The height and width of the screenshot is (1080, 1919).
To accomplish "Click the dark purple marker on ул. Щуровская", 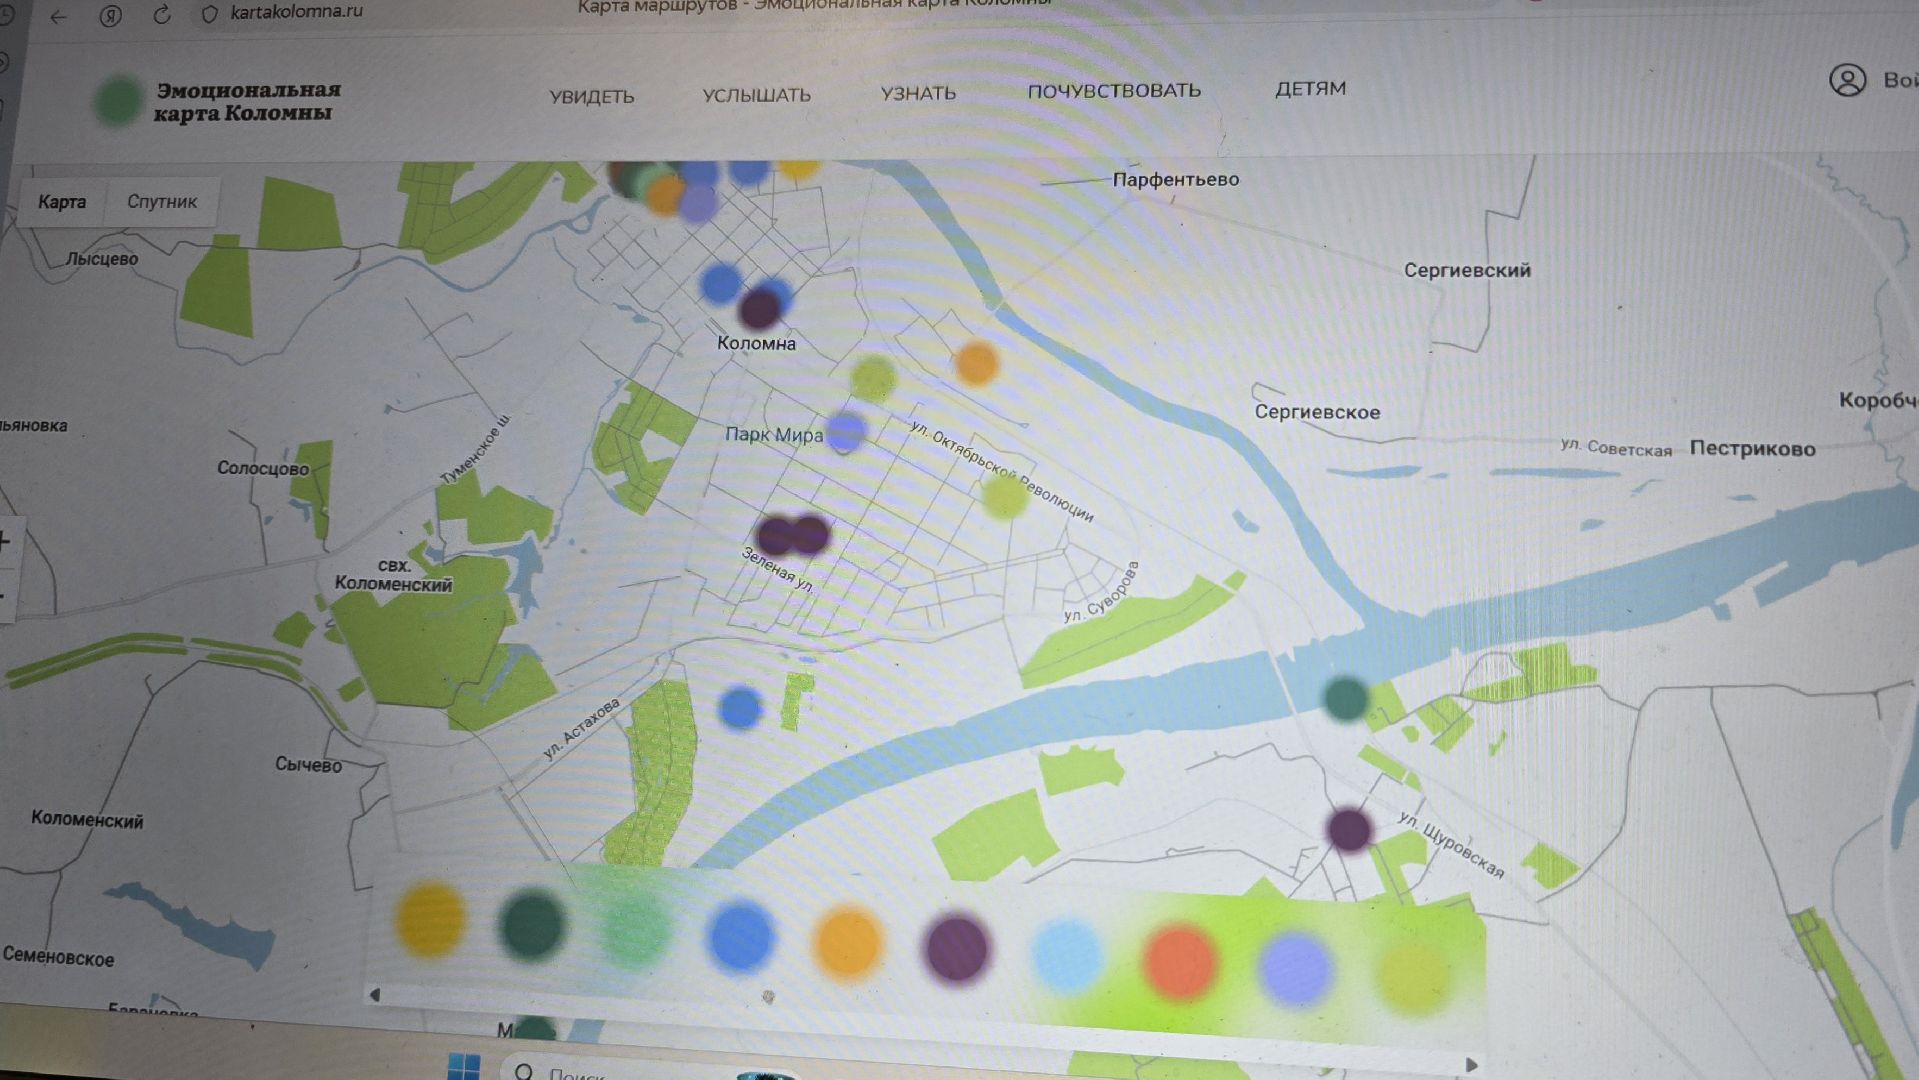I will pyautogui.click(x=1349, y=829).
